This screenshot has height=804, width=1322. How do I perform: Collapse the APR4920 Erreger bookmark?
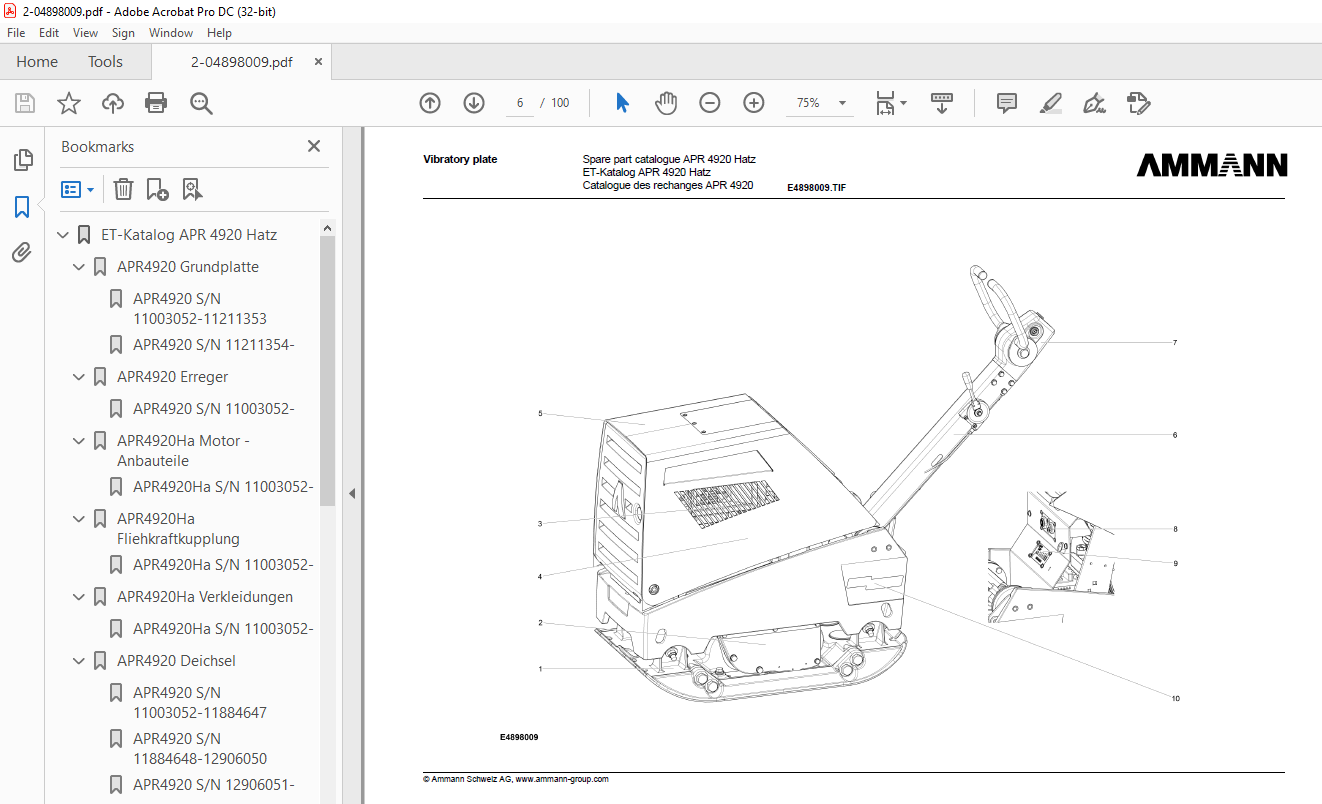click(80, 377)
